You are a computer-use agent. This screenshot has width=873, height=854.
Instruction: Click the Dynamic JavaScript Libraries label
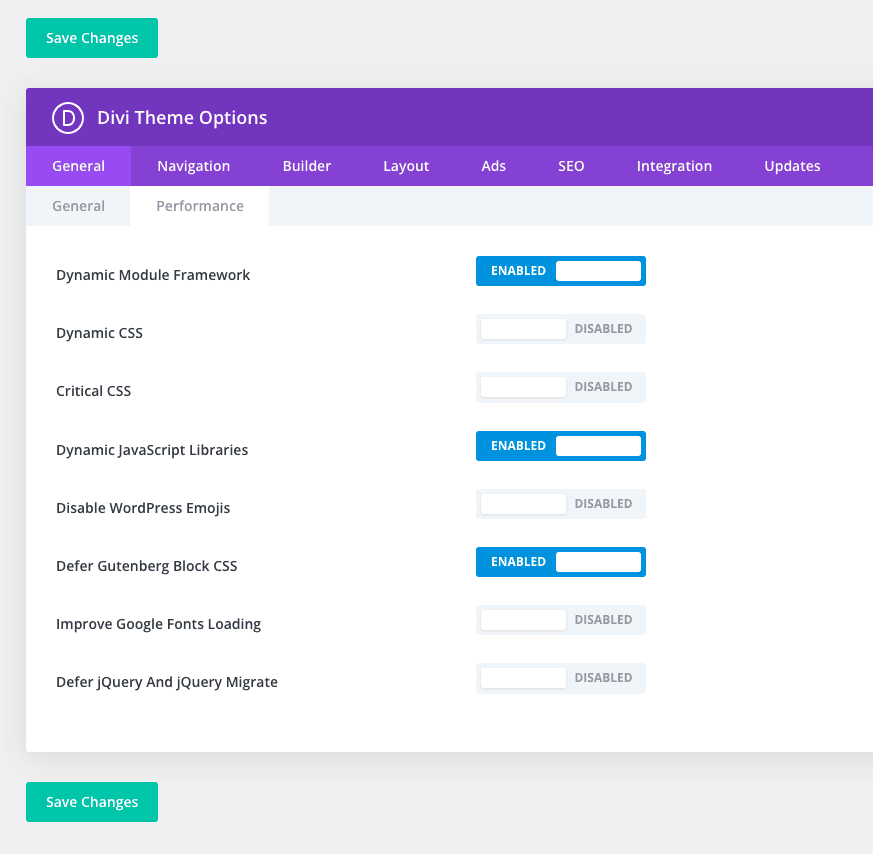pyautogui.click(x=152, y=450)
